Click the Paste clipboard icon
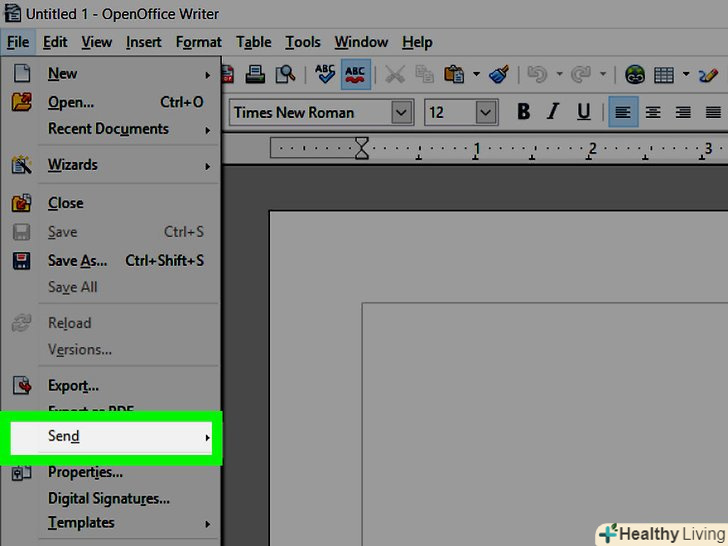 (x=454, y=74)
